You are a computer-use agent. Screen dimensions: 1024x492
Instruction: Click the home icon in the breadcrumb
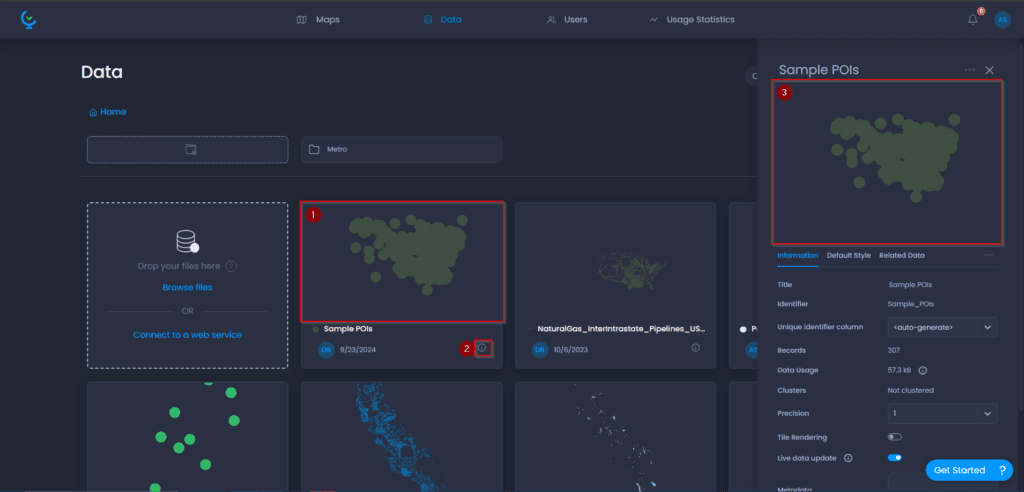pos(93,112)
